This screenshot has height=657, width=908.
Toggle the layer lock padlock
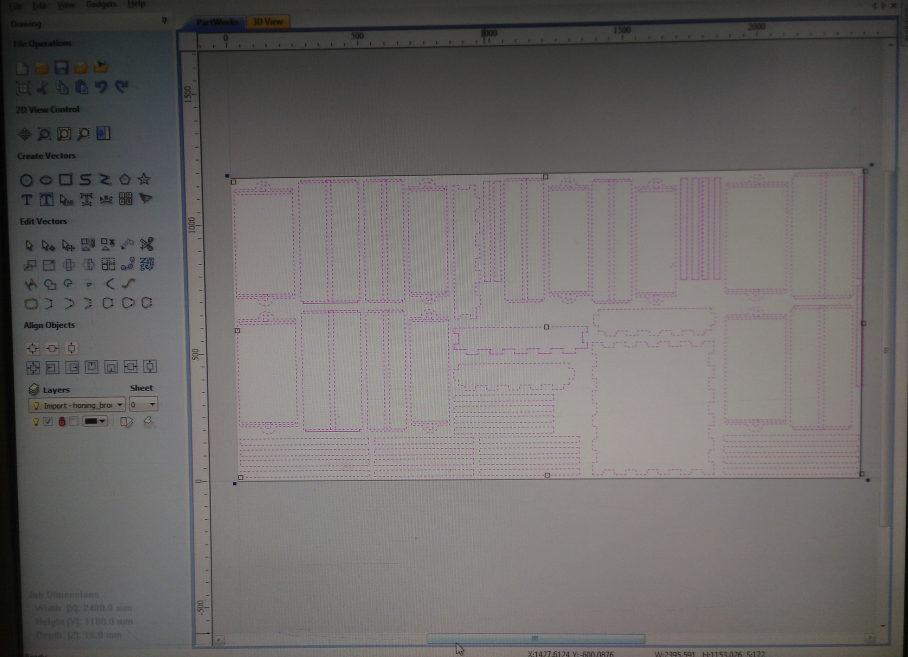[x=61, y=421]
